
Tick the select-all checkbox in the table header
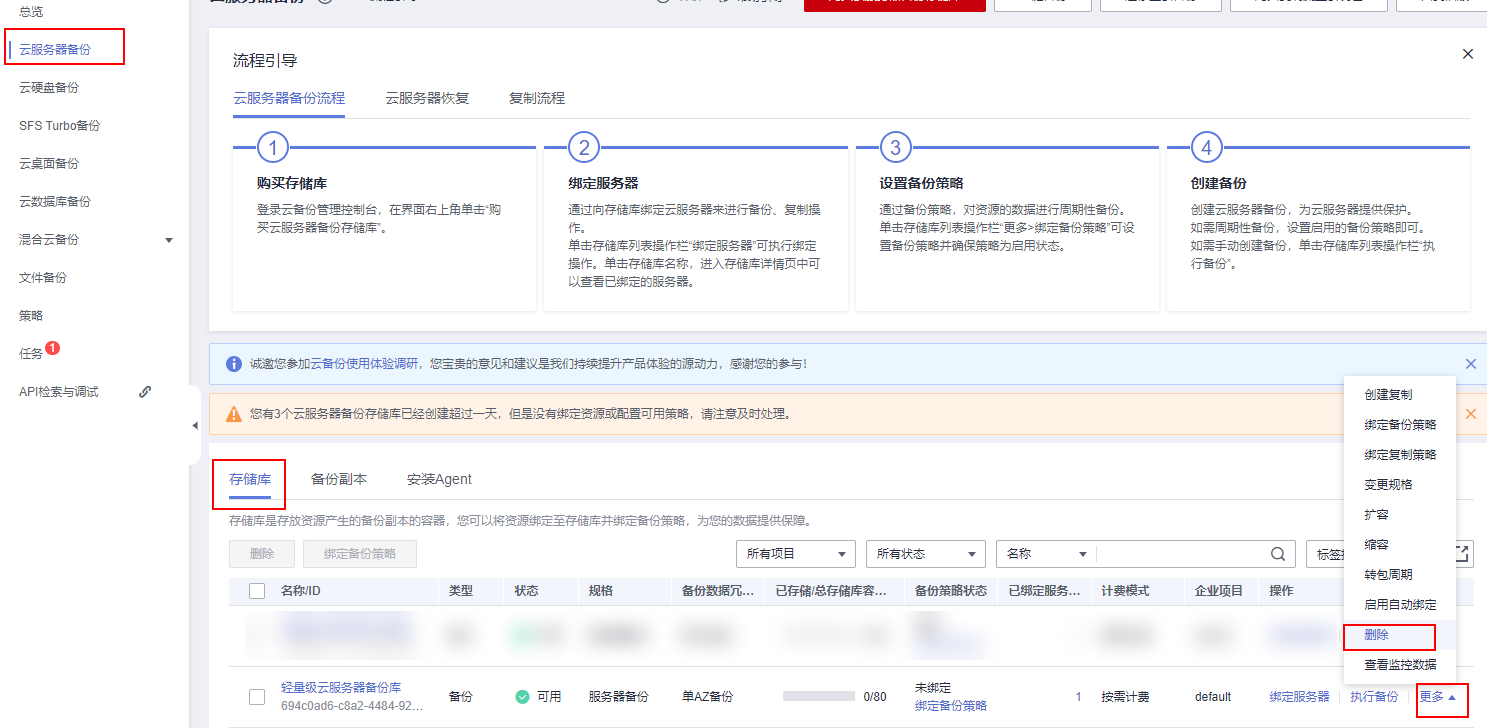click(257, 591)
